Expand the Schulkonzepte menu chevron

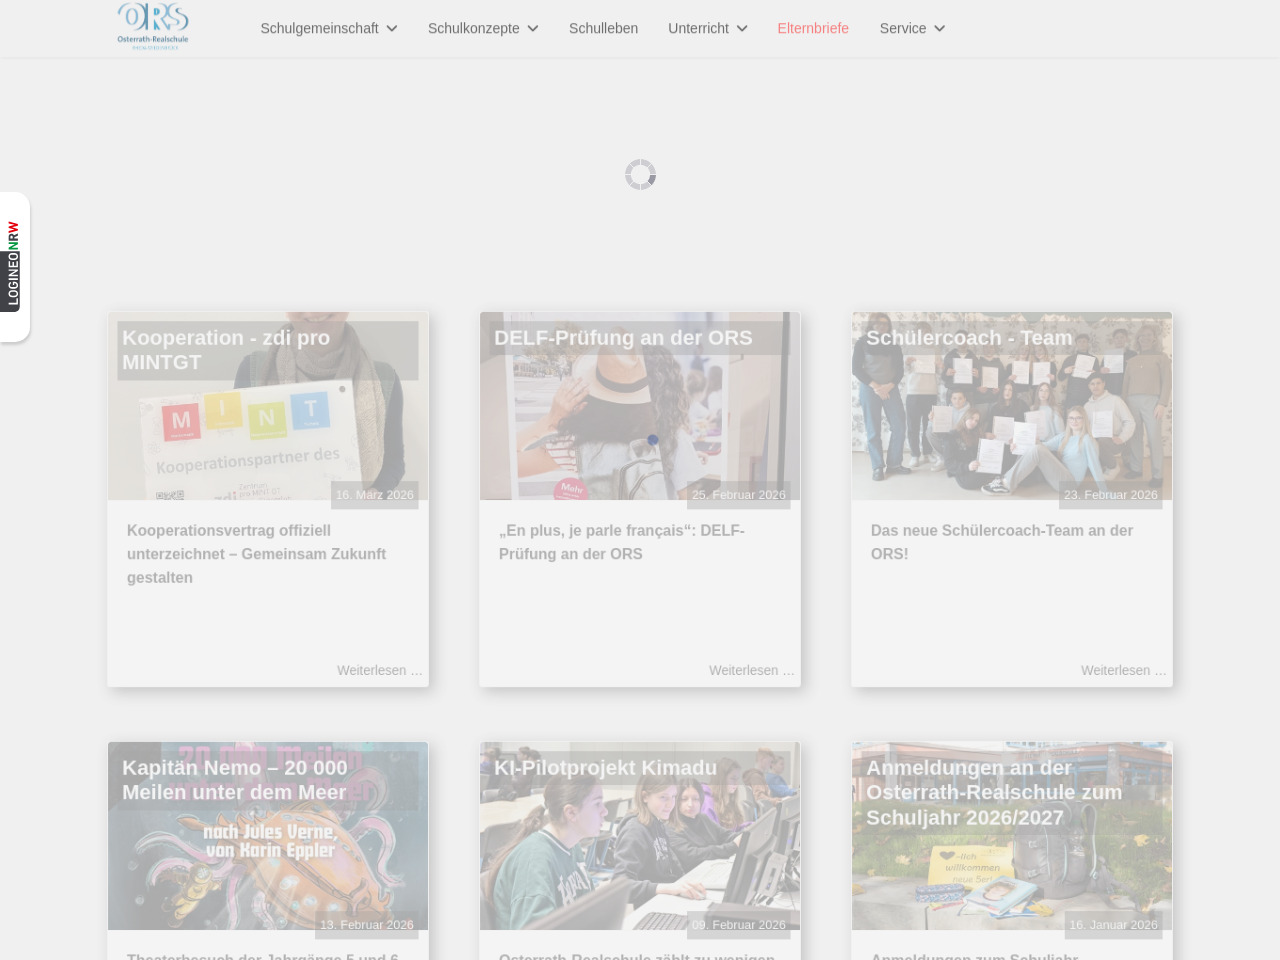pyautogui.click(x=533, y=29)
